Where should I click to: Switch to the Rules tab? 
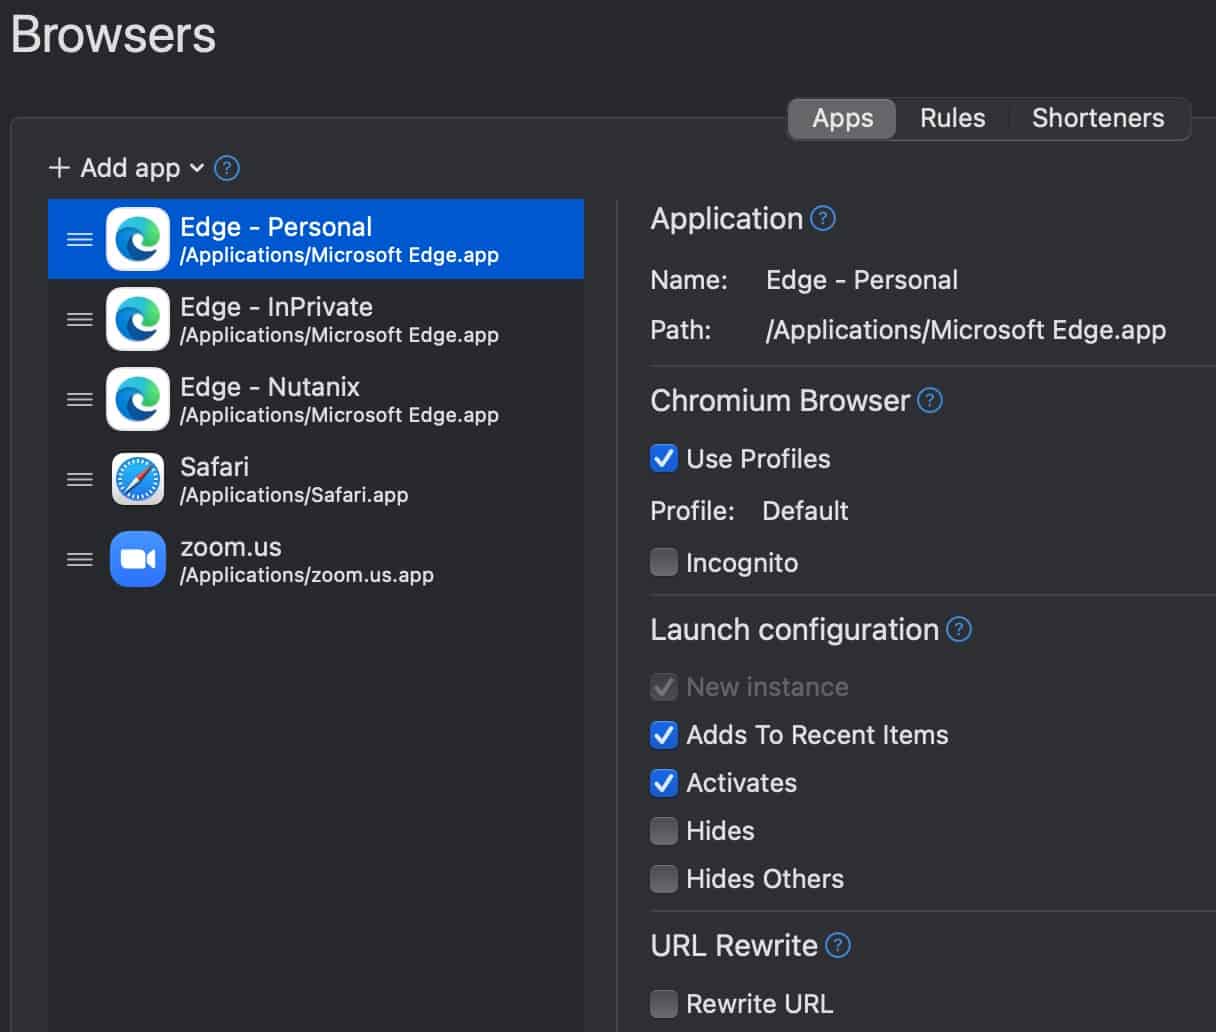[x=952, y=118]
